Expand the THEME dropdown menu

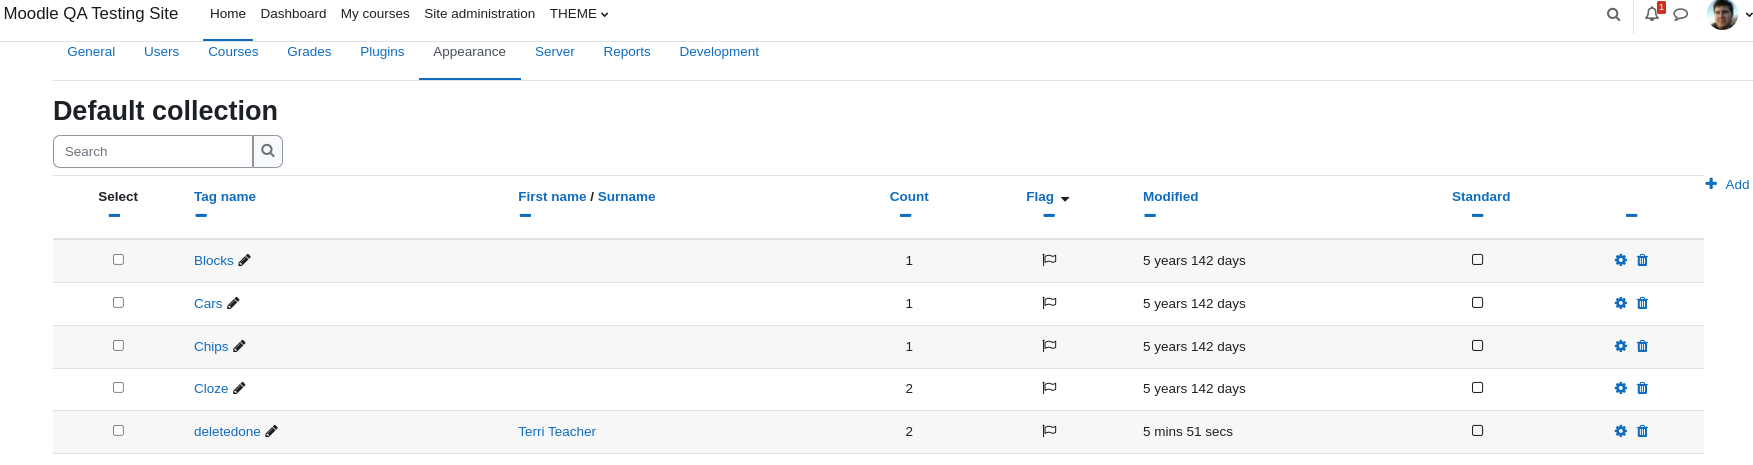pyautogui.click(x=579, y=14)
